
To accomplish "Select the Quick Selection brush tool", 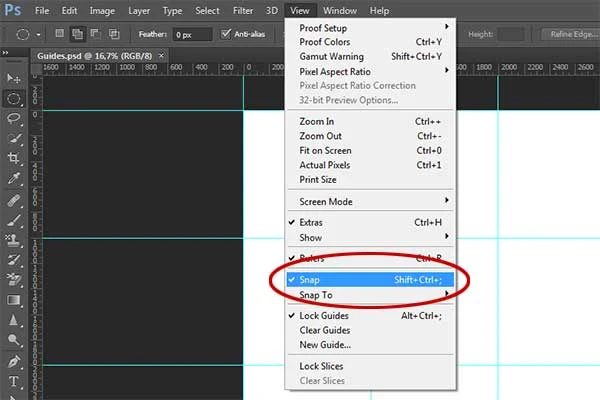I will [x=14, y=138].
